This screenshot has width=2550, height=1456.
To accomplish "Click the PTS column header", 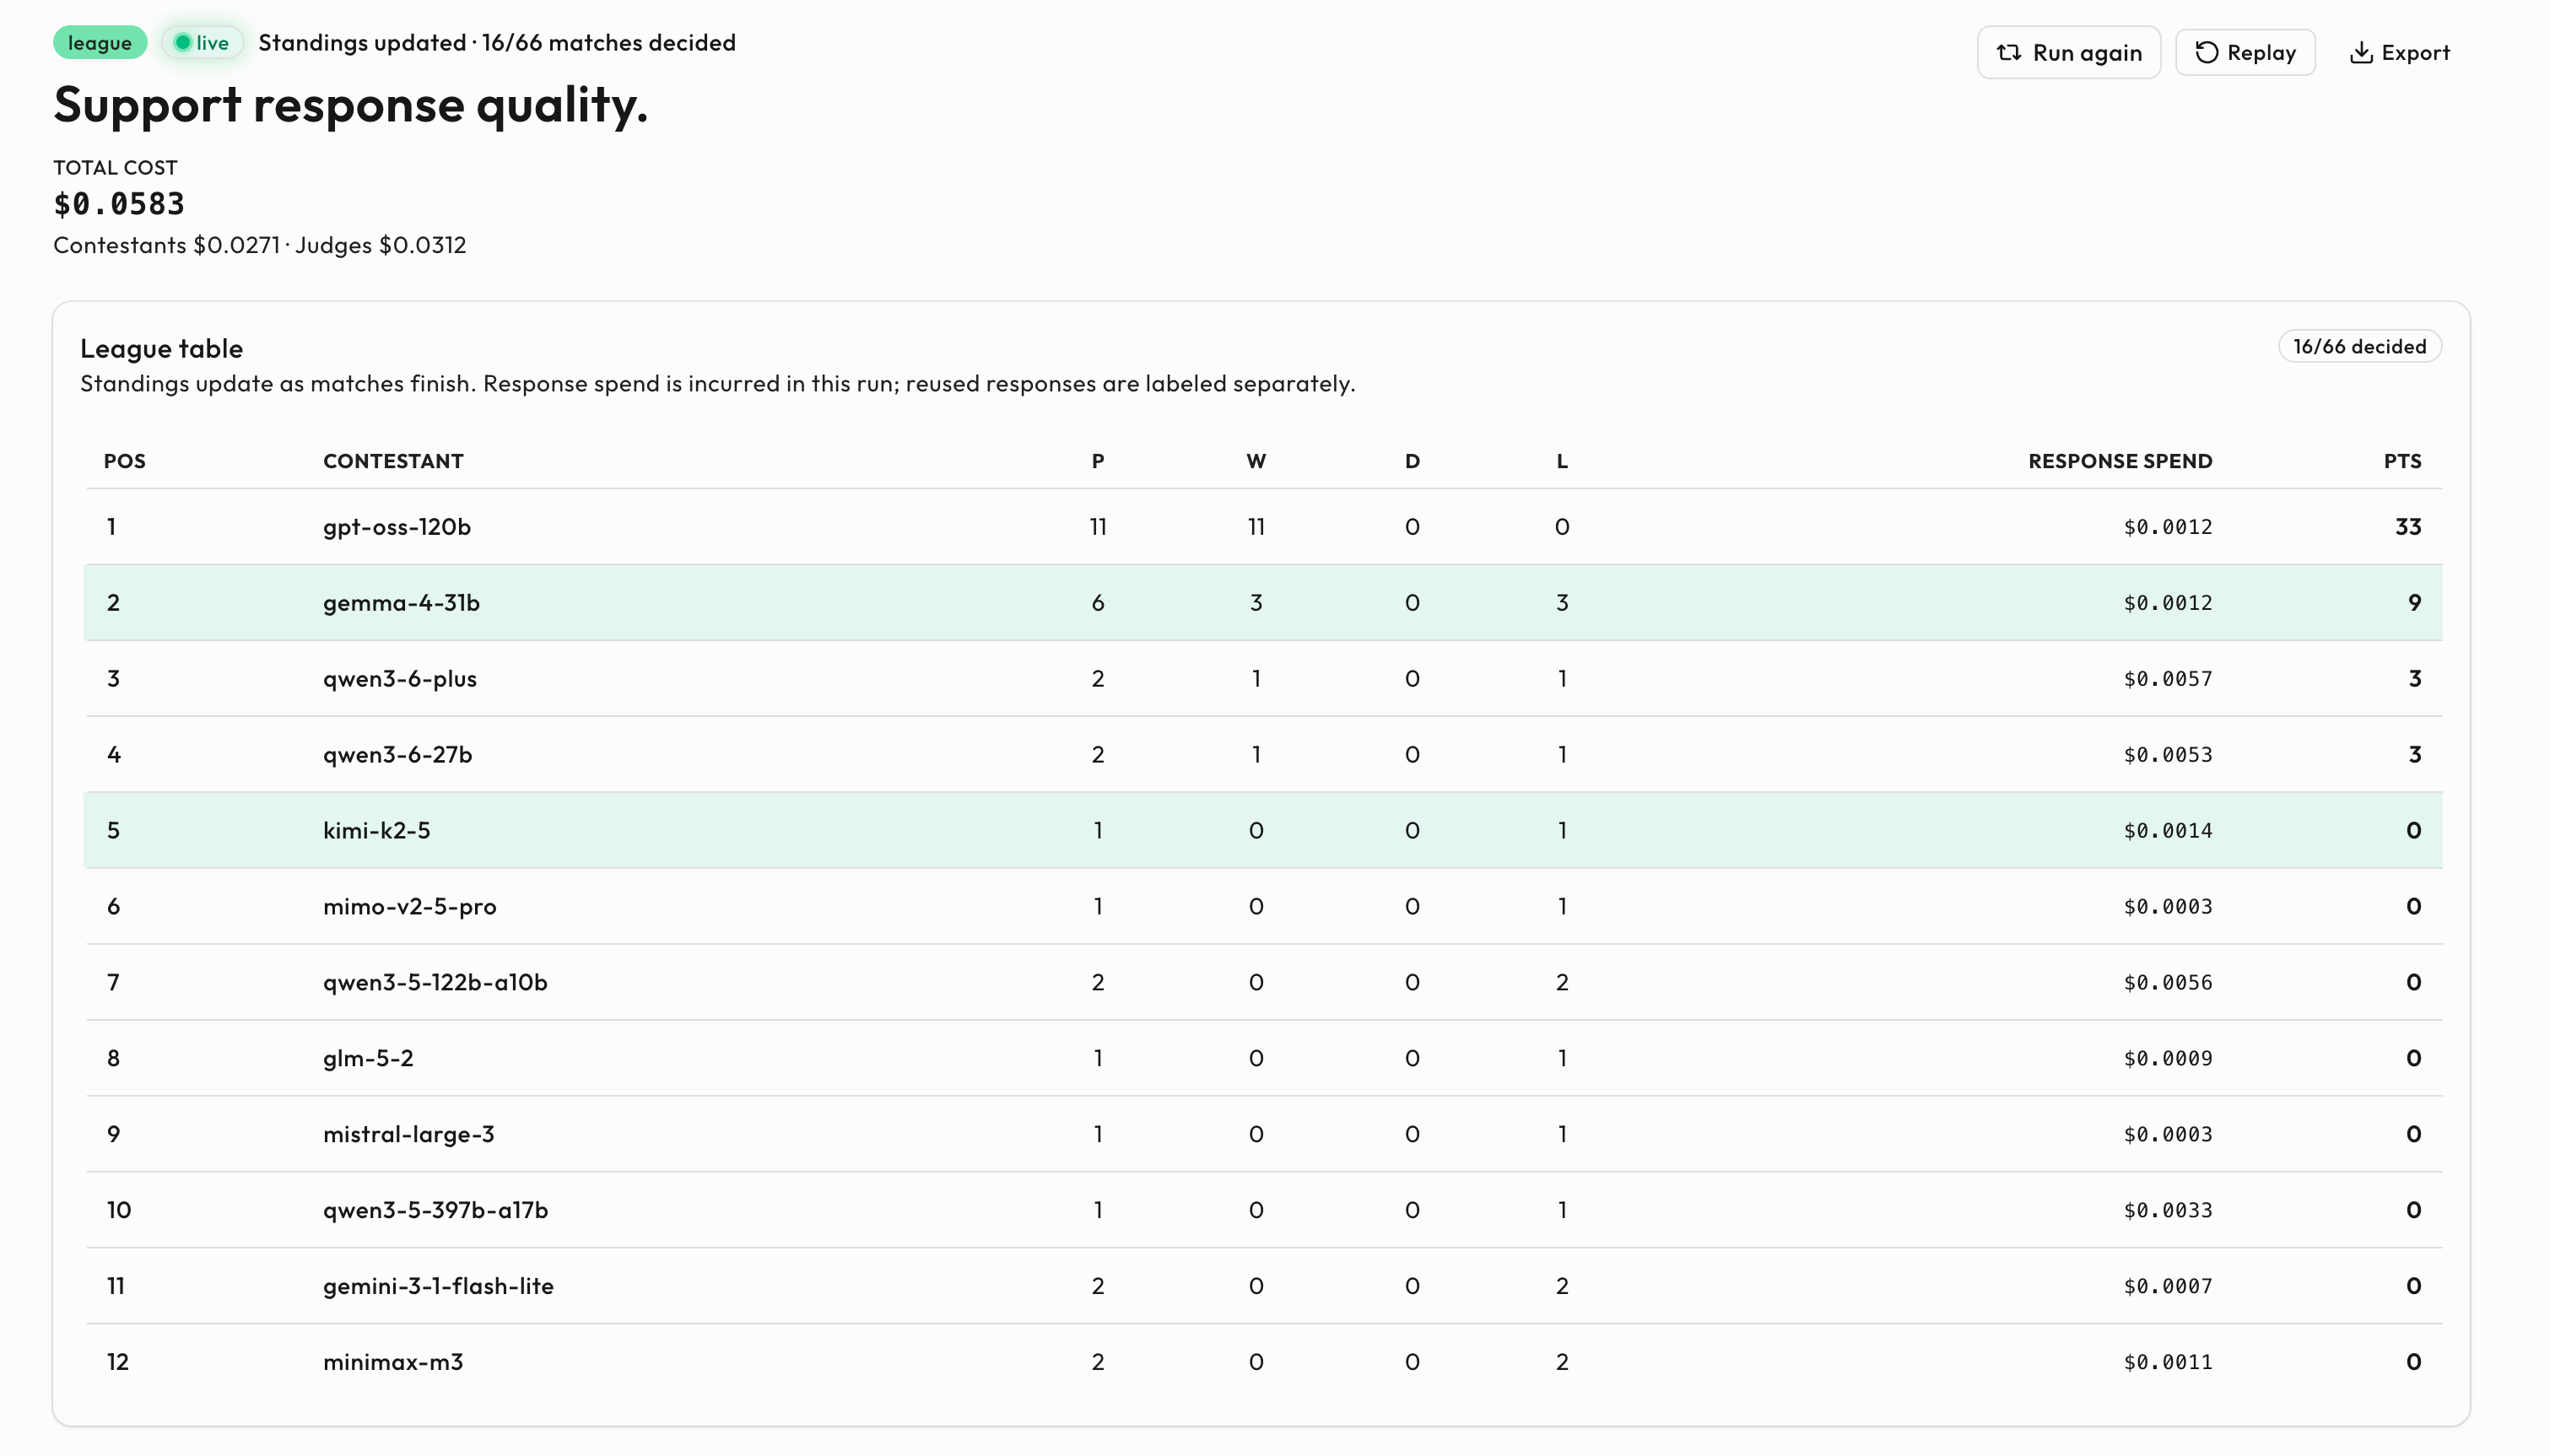I will (x=2402, y=461).
